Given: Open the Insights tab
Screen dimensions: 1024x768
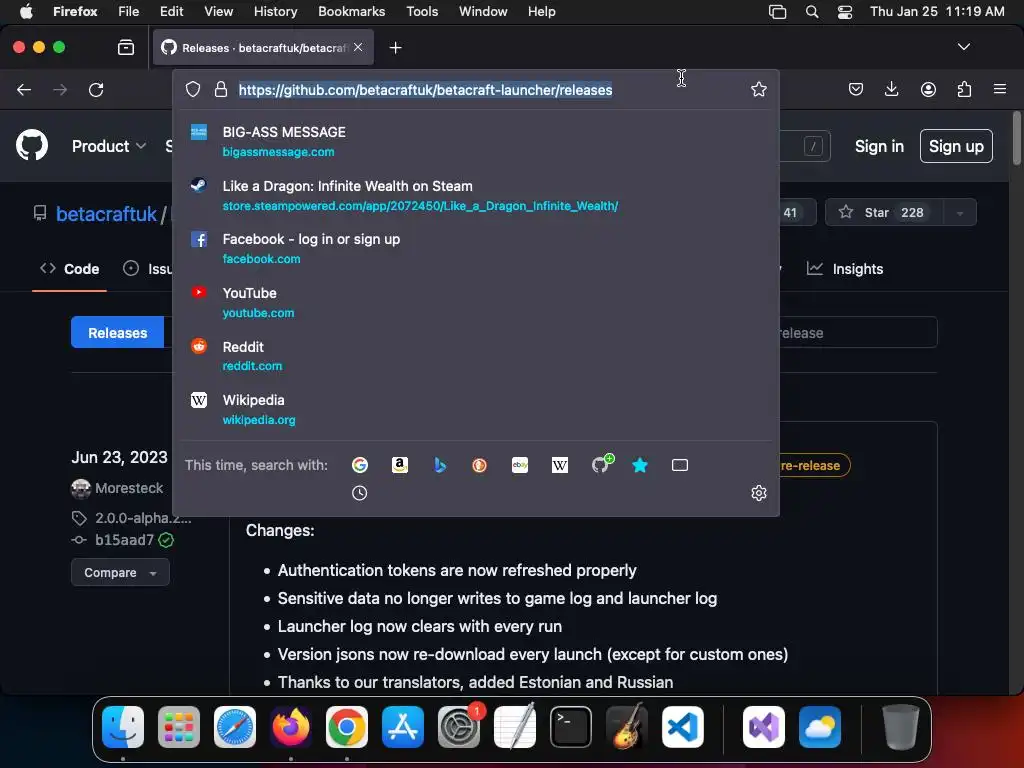Looking at the screenshot, I should (845, 269).
